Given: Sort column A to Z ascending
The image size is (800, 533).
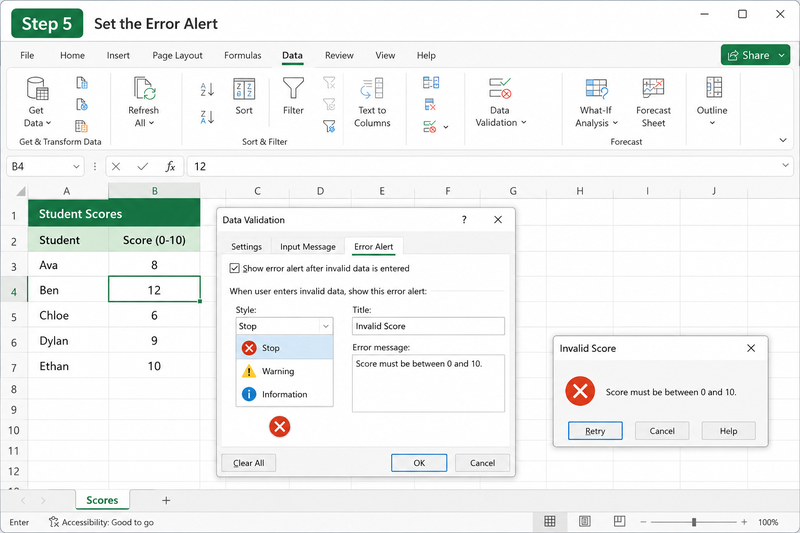Looking at the screenshot, I should [207, 90].
